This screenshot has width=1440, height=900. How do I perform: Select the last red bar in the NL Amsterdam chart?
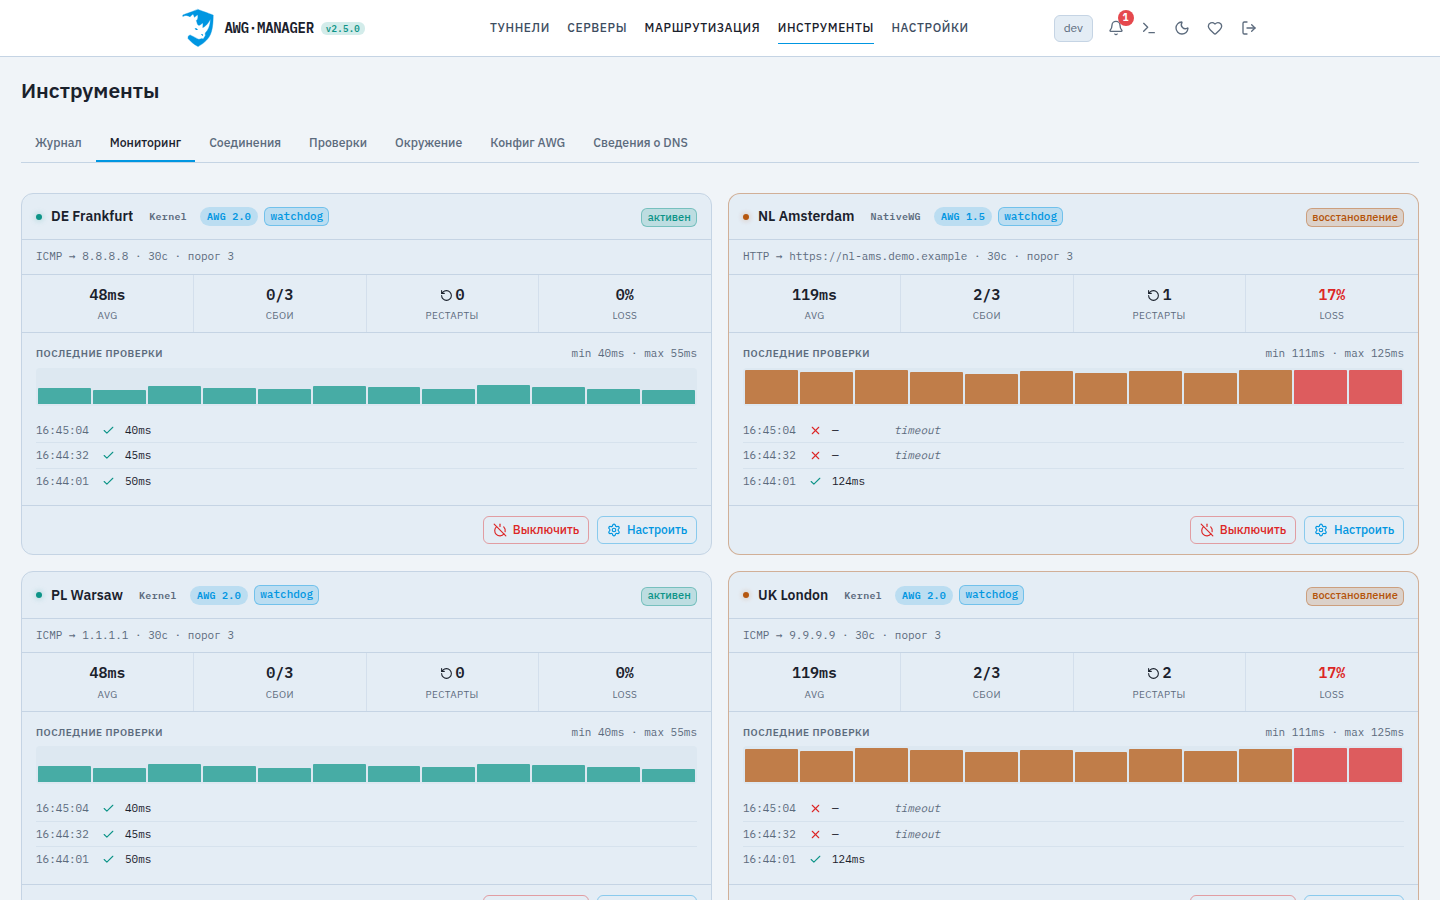[x=1376, y=387]
